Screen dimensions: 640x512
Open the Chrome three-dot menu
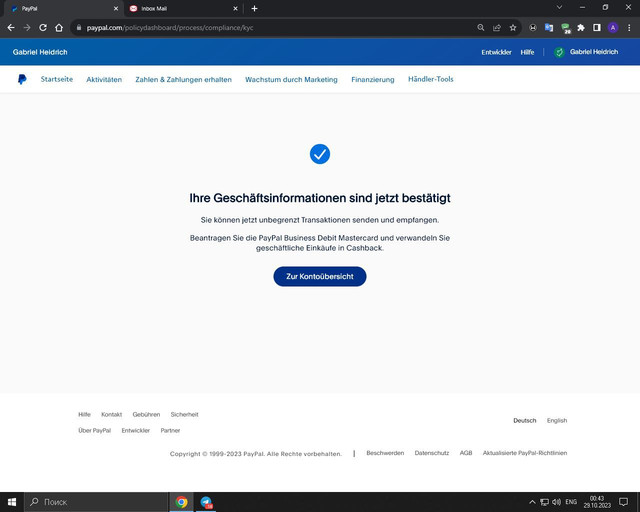coord(629,28)
